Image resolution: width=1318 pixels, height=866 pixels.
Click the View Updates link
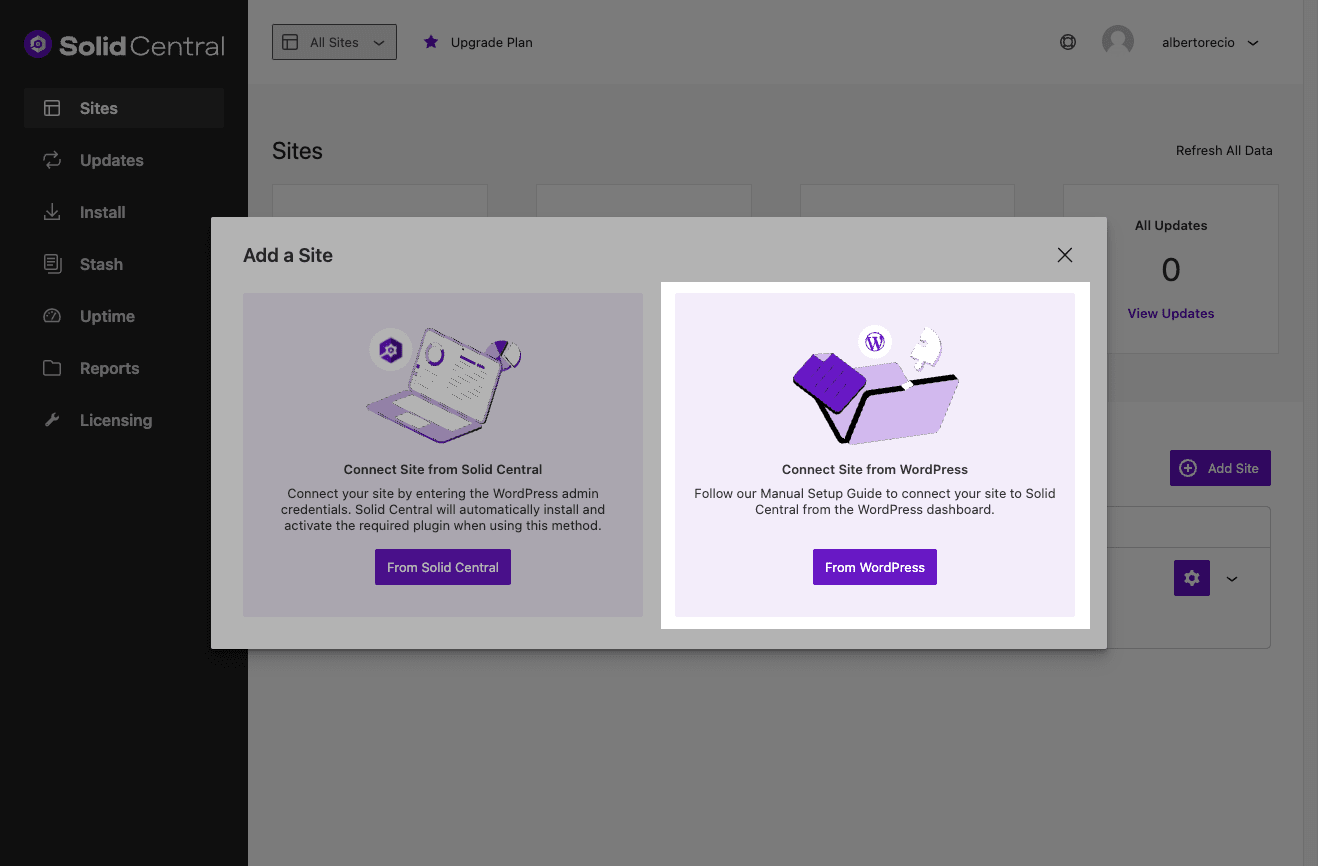(1171, 313)
